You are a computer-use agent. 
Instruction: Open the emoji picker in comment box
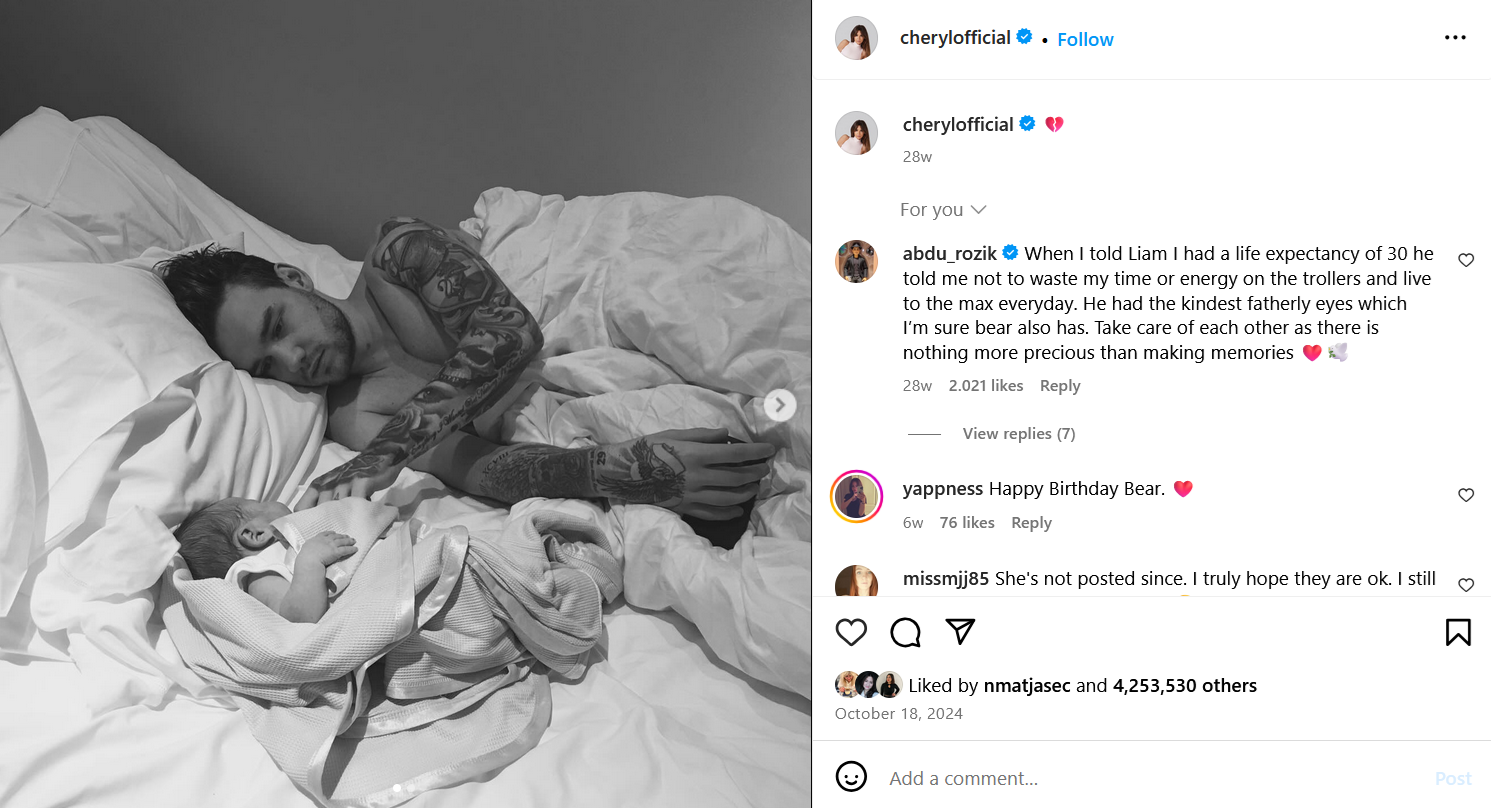pos(851,777)
